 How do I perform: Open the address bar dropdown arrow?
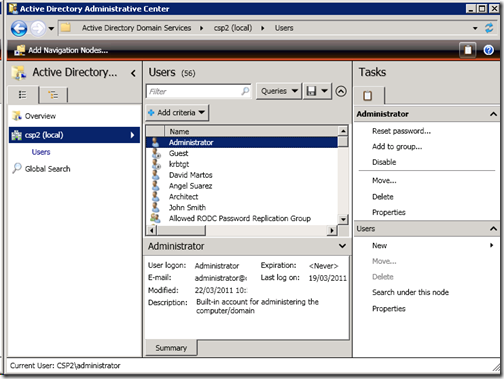[475, 28]
